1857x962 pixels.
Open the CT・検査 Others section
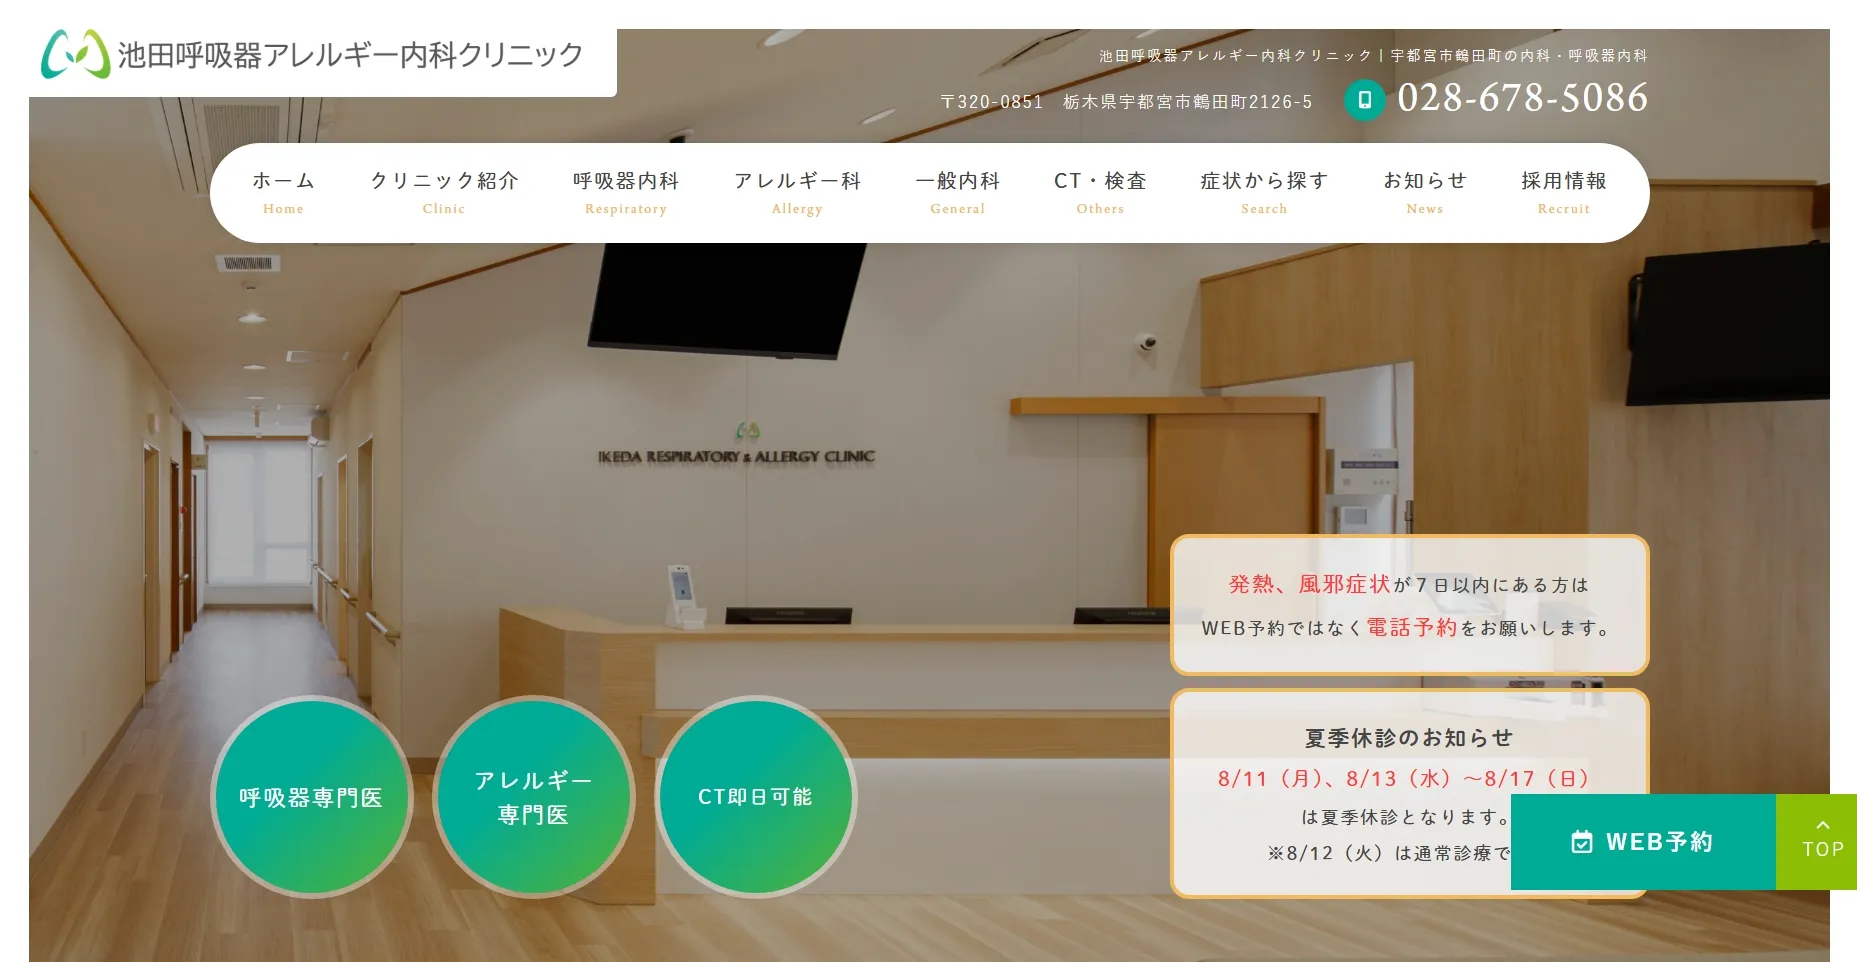[1100, 192]
